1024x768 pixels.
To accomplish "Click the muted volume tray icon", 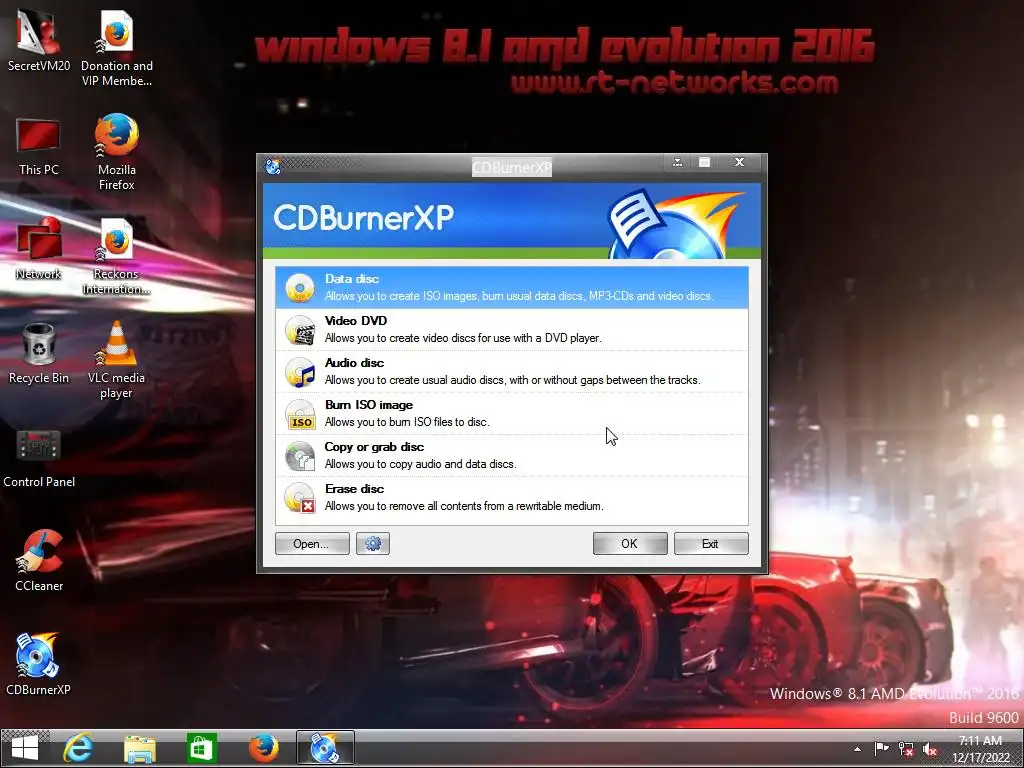I will 930,749.
